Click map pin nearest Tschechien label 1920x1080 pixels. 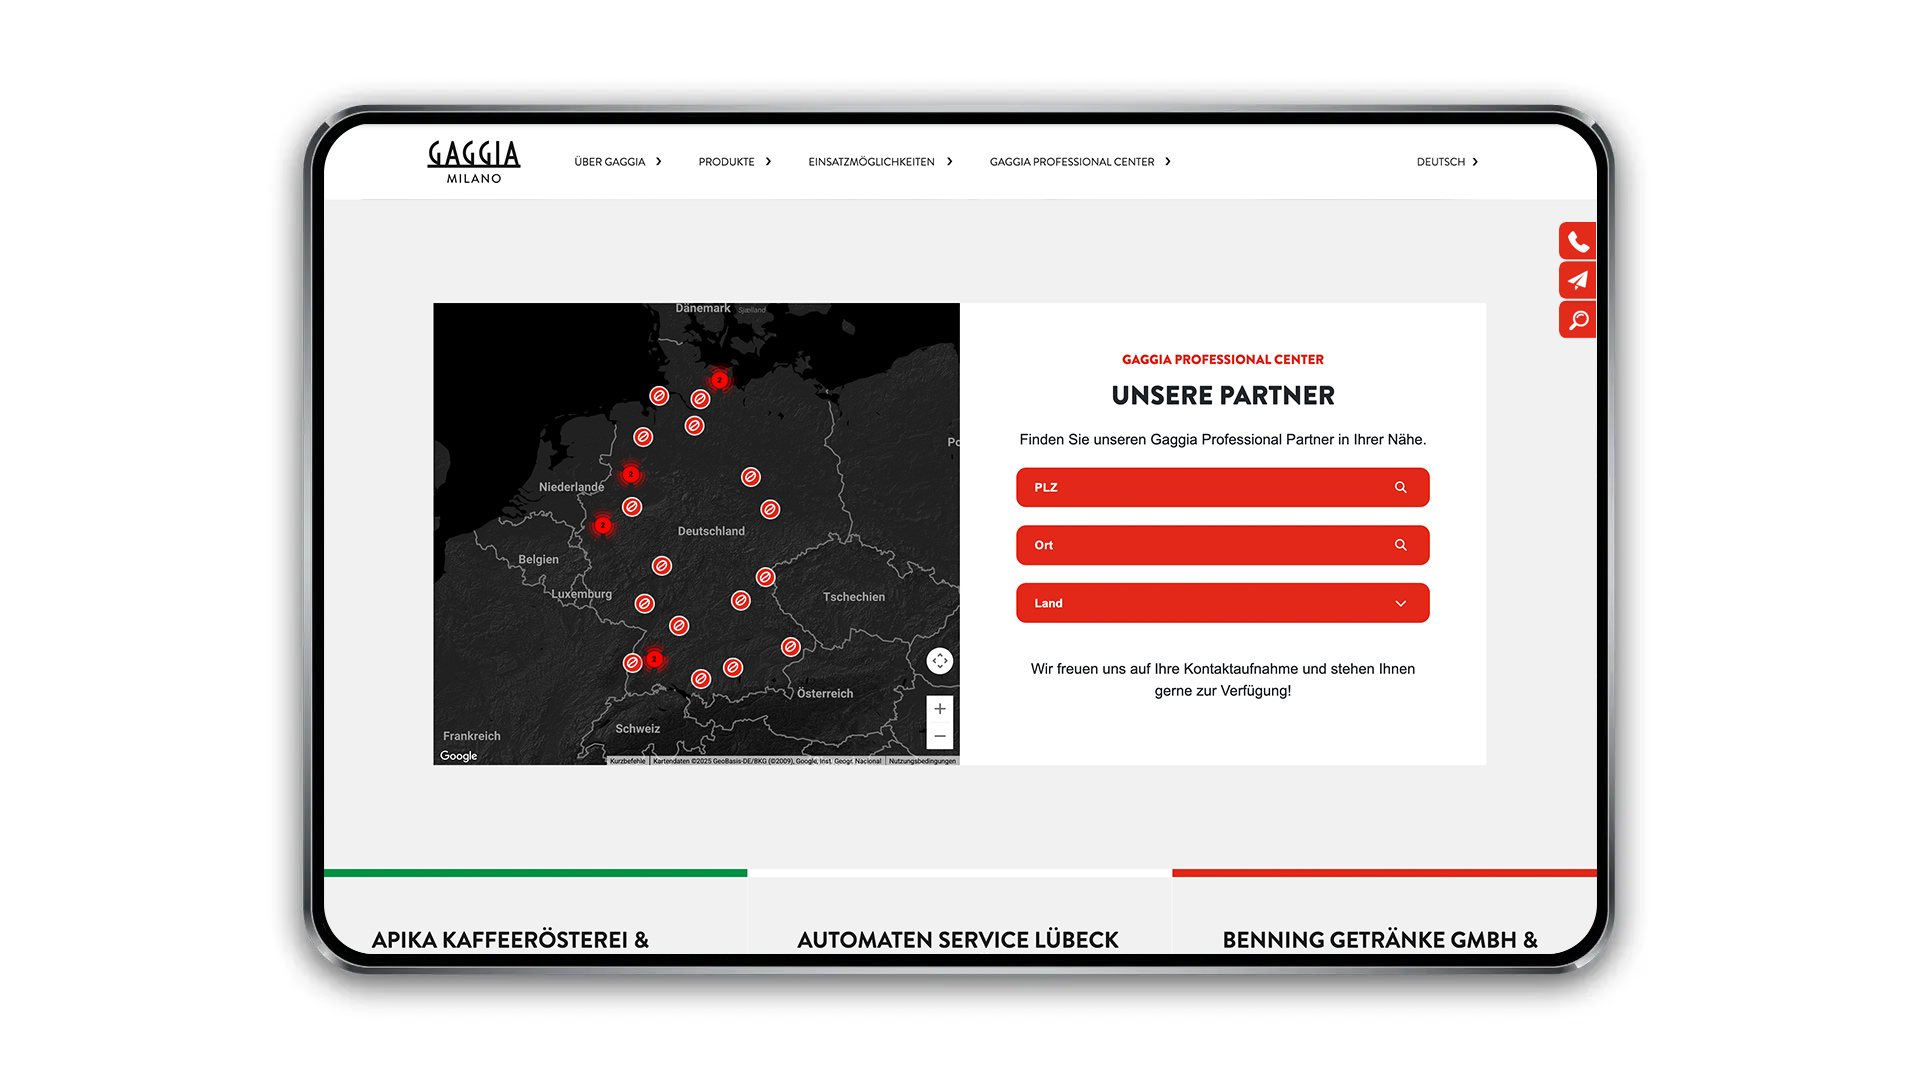point(765,577)
